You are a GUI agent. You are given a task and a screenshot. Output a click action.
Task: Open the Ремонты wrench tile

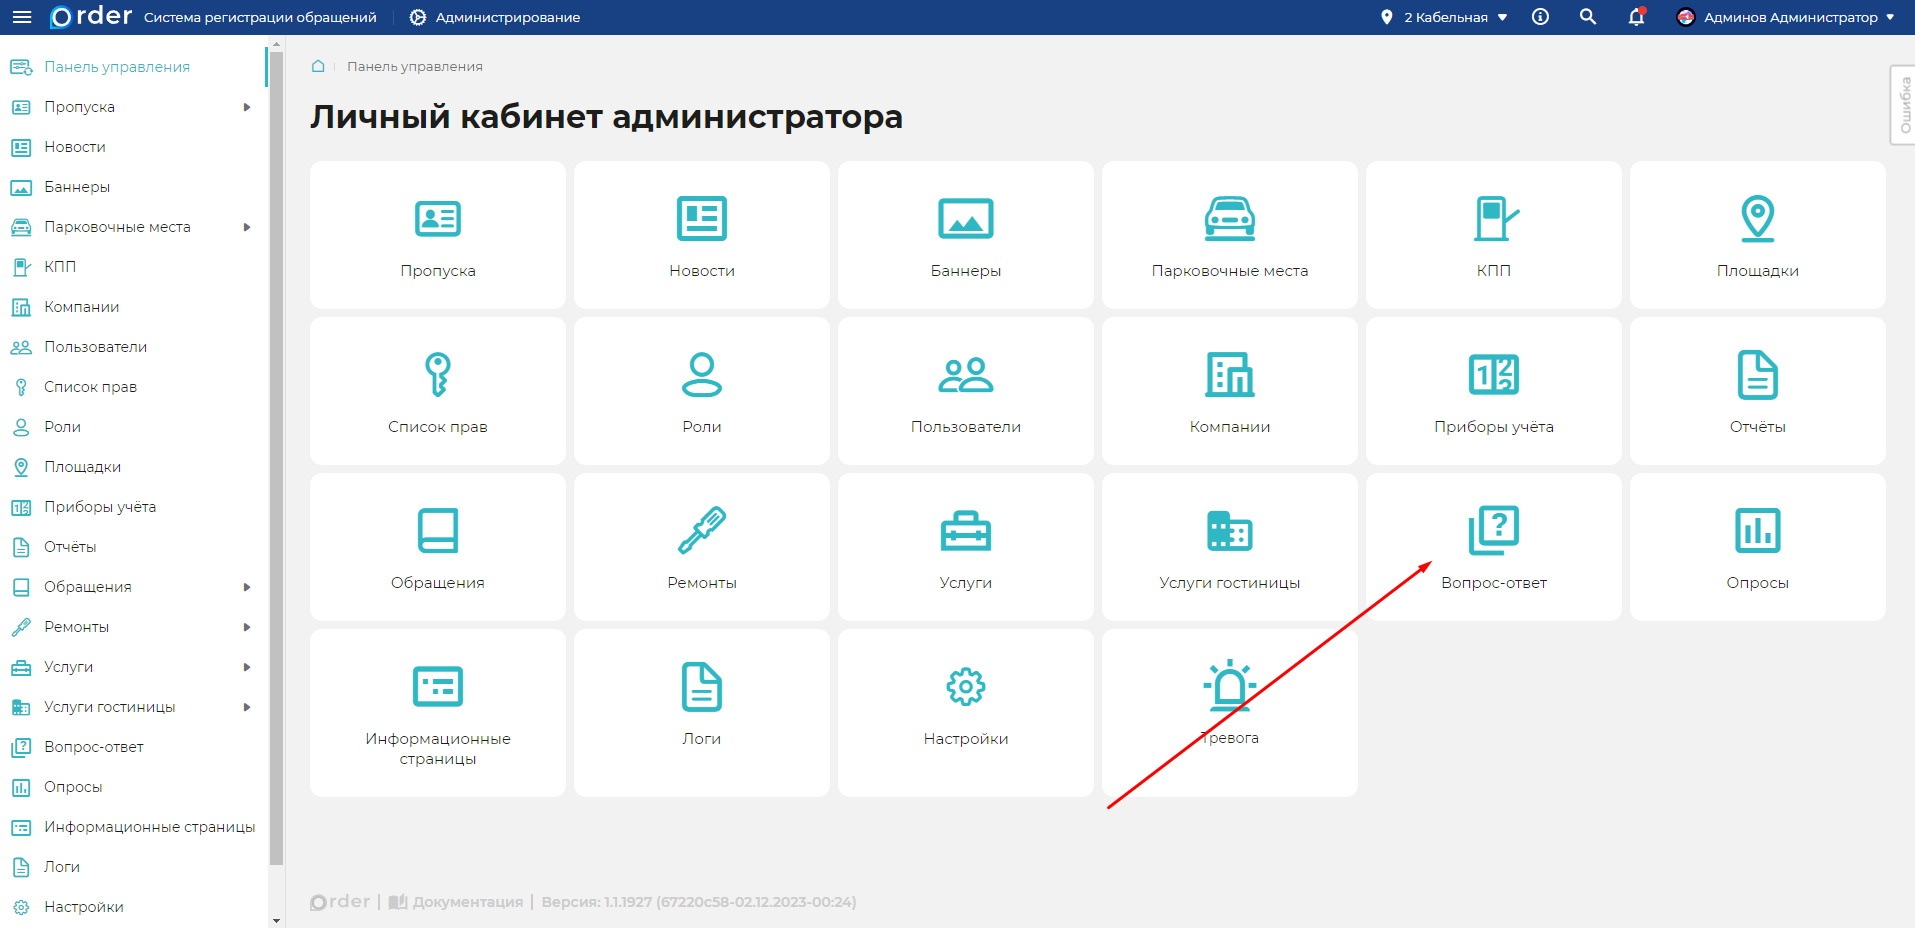pos(701,548)
